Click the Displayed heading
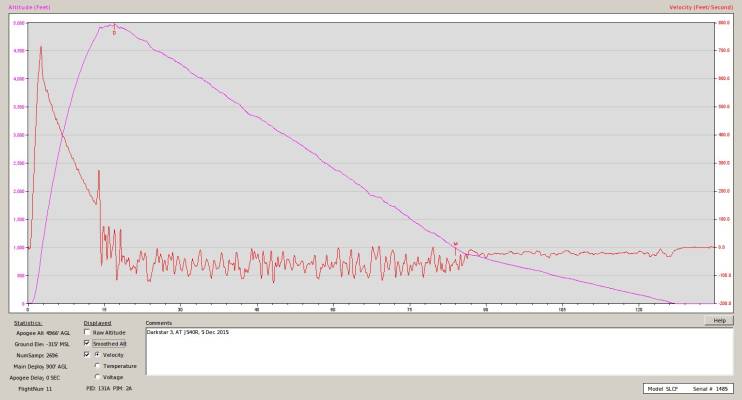The image size is (742, 400). 97,323
